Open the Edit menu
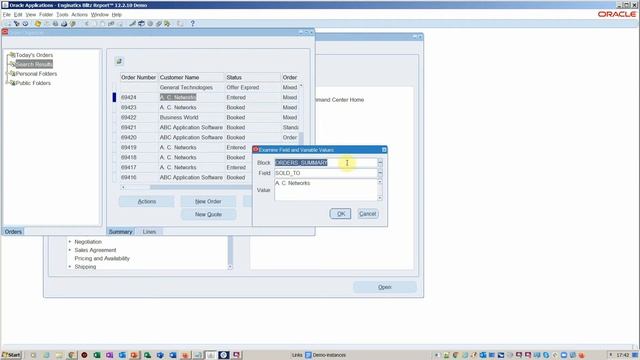640x360 pixels. pos(18,15)
